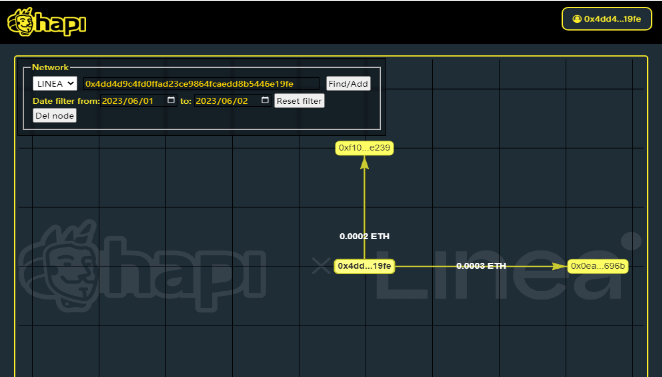Click the Reset filter button
The height and width of the screenshot is (377, 662).
(299, 101)
